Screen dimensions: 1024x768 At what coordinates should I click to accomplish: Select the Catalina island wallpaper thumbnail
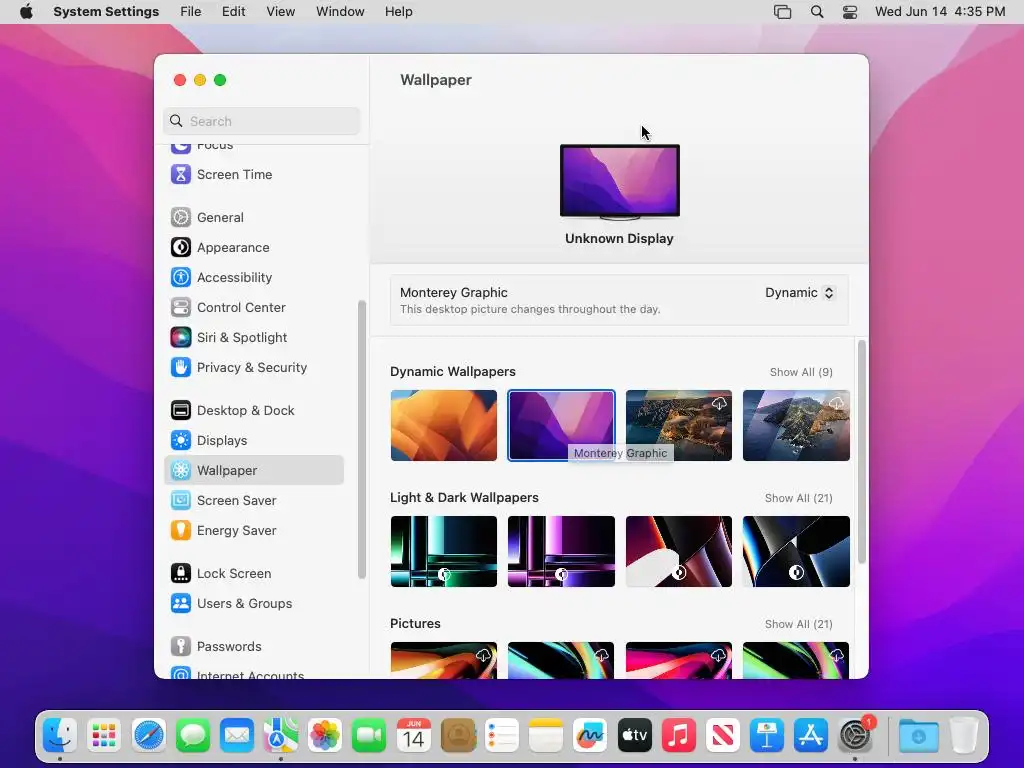[x=796, y=425]
